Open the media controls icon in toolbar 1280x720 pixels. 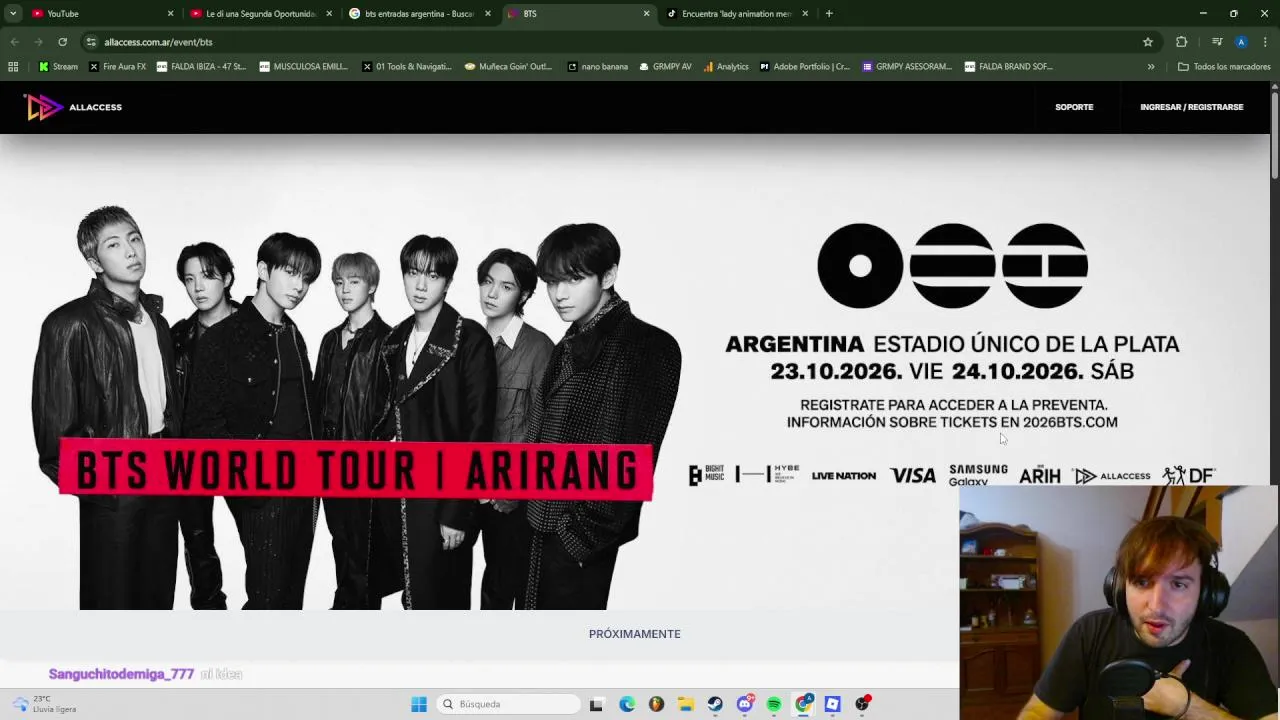(x=1217, y=42)
